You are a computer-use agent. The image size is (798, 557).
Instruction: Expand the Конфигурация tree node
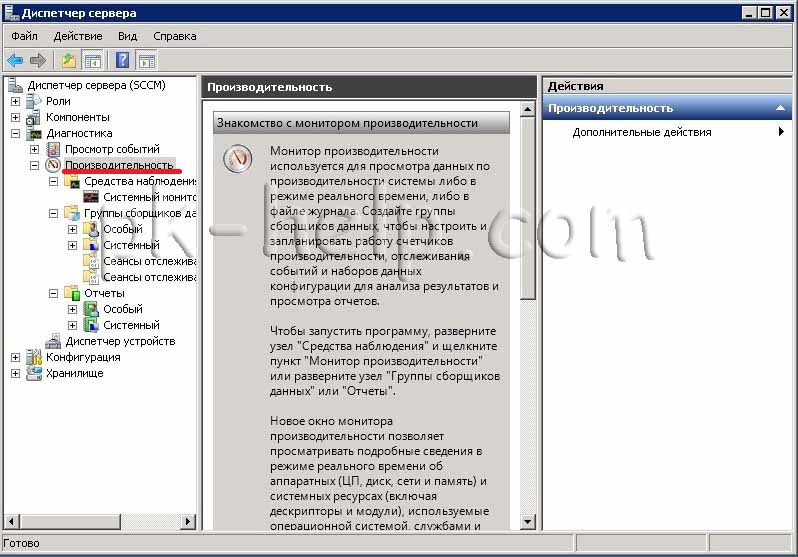coord(15,357)
